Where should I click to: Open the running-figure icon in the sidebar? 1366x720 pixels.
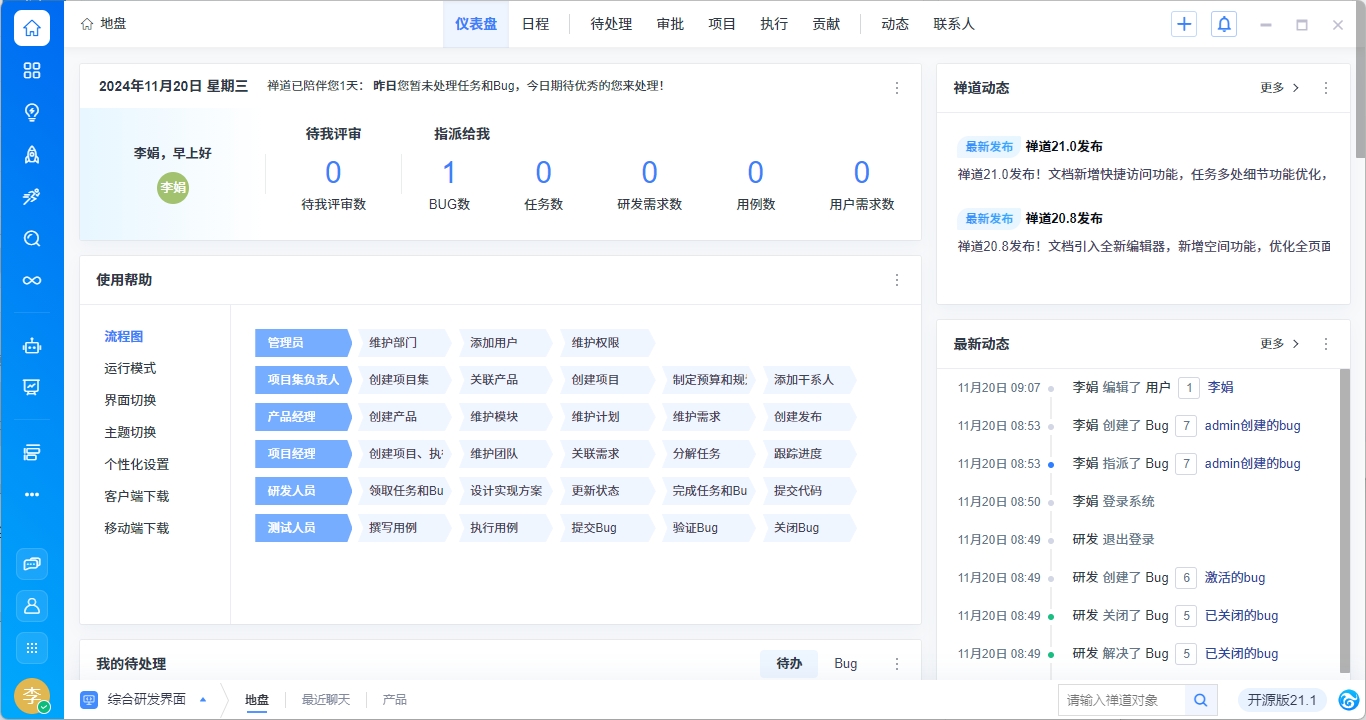32,197
